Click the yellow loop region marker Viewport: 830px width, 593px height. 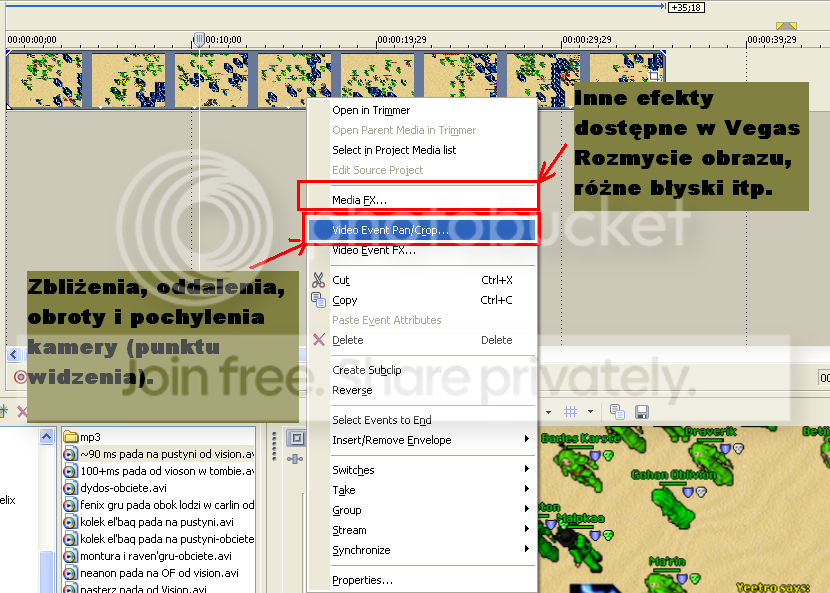click(786, 25)
